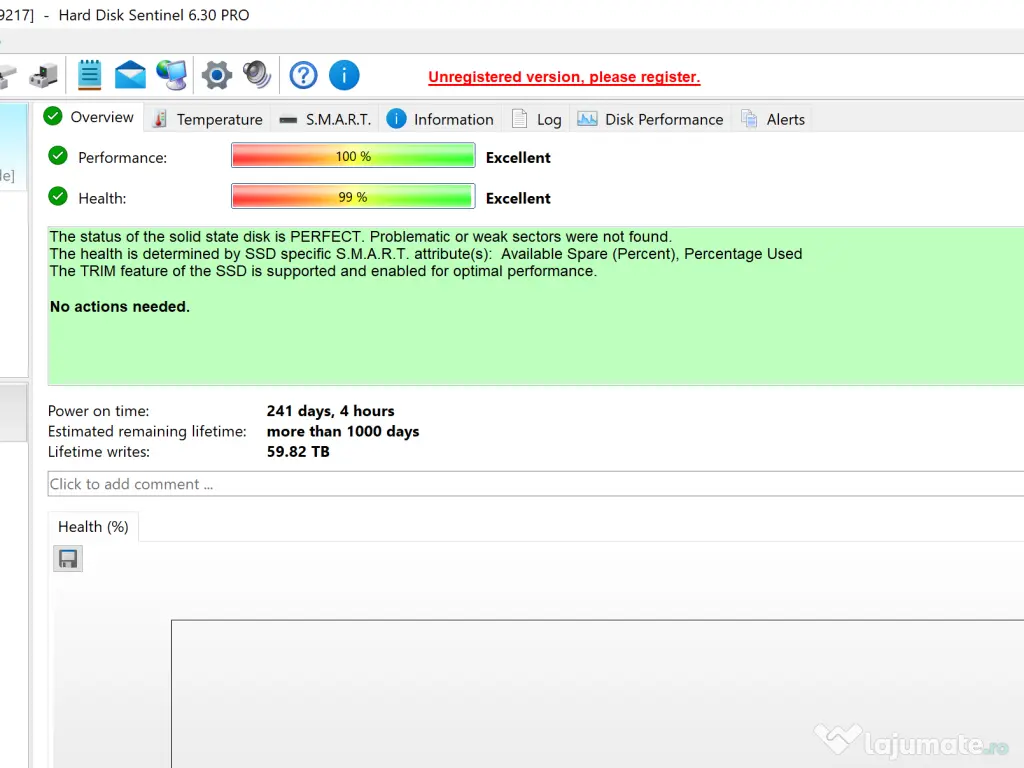Click the speaker sound icon in toolbar
The width and height of the screenshot is (1024, 768).
[257, 75]
